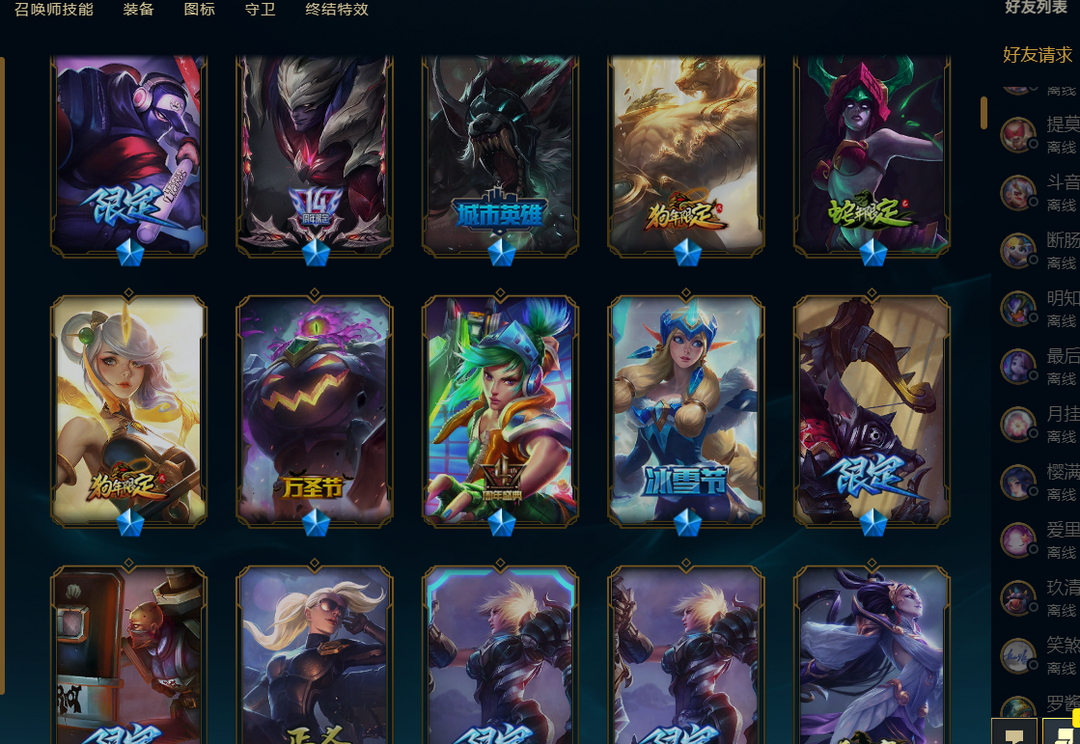Click the blue gem under 万圣节 pumpkin skin

pos(315,523)
